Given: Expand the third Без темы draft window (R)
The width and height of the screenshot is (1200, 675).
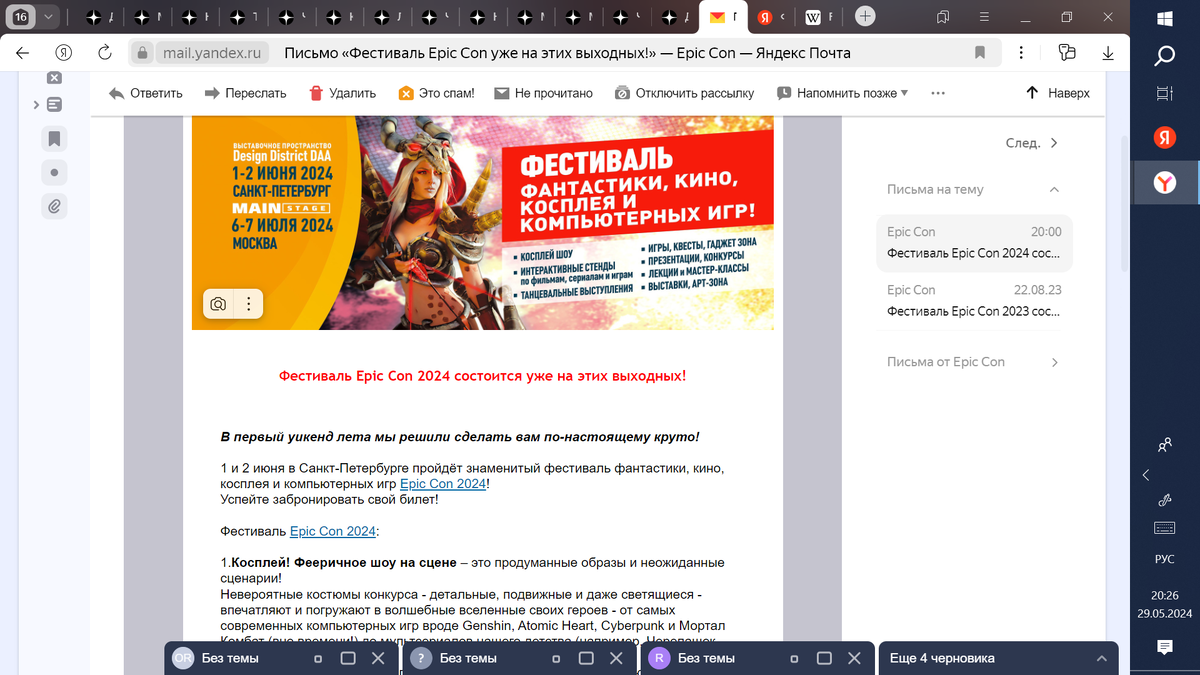Looking at the screenshot, I should (x=824, y=658).
